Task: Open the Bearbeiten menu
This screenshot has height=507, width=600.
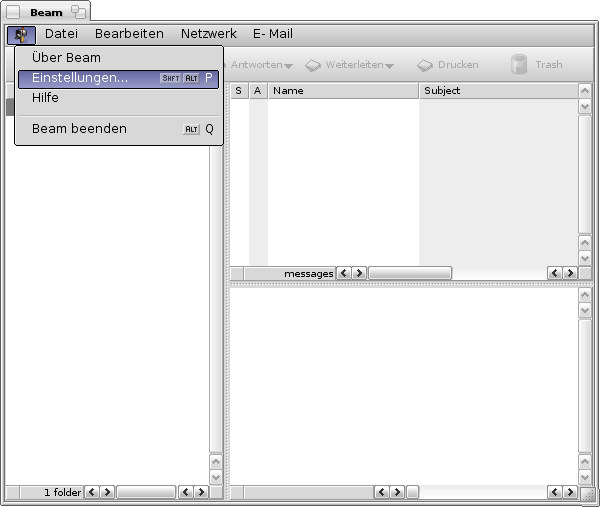Action: click(129, 34)
